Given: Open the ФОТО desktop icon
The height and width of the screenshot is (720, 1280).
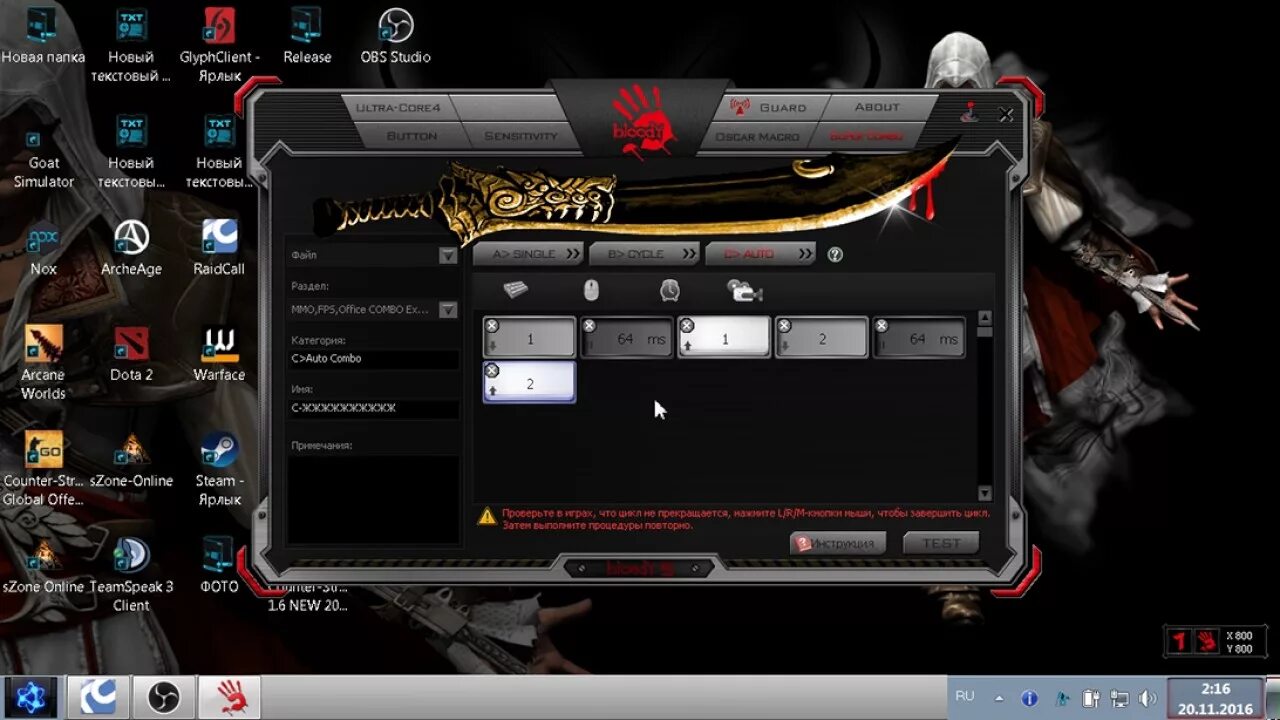Looking at the screenshot, I should pyautogui.click(x=219, y=566).
